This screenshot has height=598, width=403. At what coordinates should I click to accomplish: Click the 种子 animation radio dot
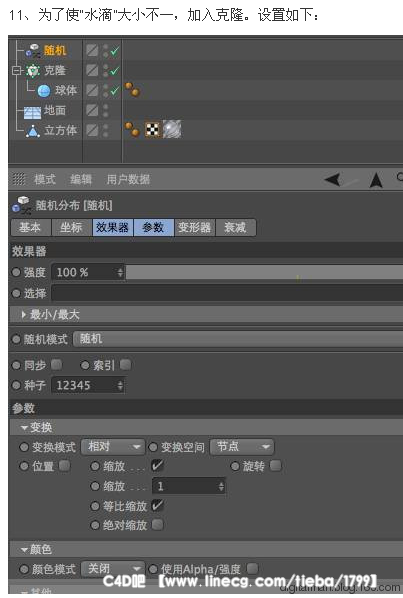click(16, 385)
